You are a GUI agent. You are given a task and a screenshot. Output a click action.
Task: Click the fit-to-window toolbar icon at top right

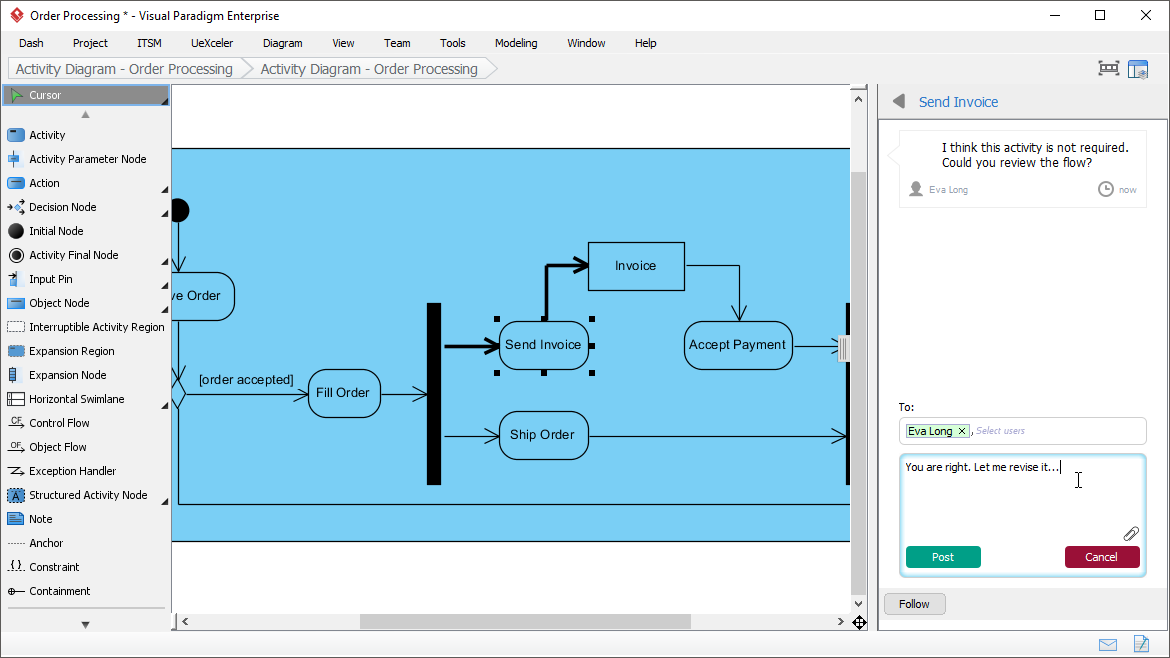(x=1109, y=69)
